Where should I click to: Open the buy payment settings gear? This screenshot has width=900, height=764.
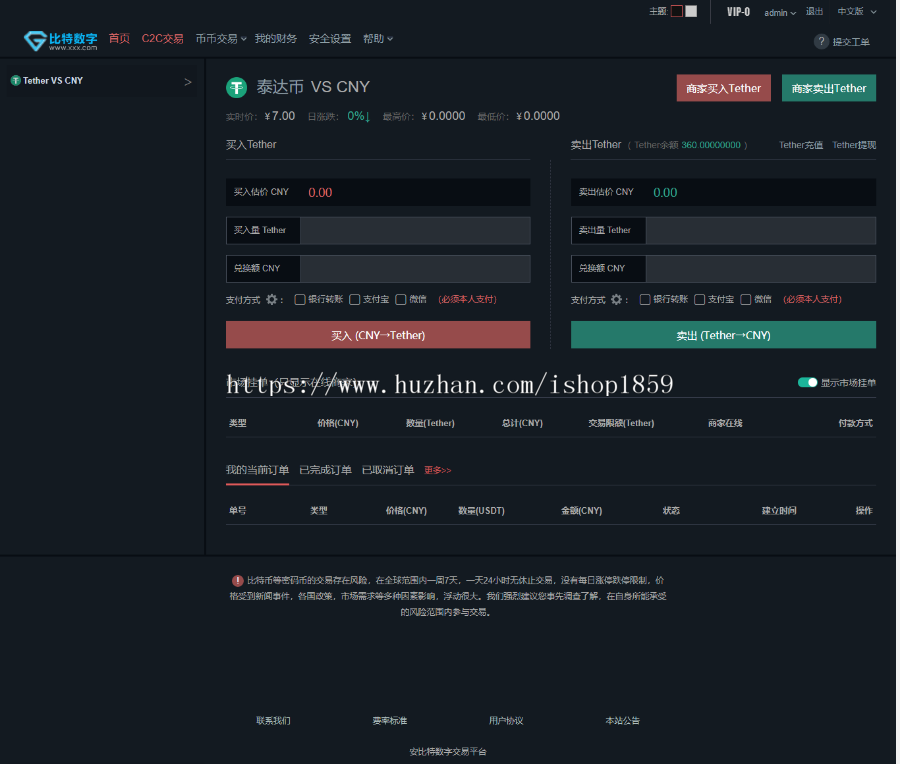(x=271, y=299)
